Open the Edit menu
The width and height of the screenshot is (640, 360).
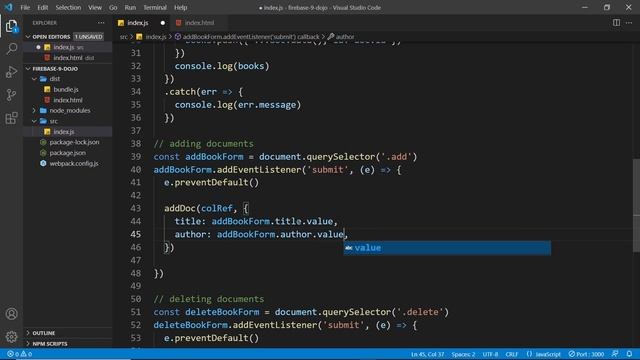tap(42, 7)
